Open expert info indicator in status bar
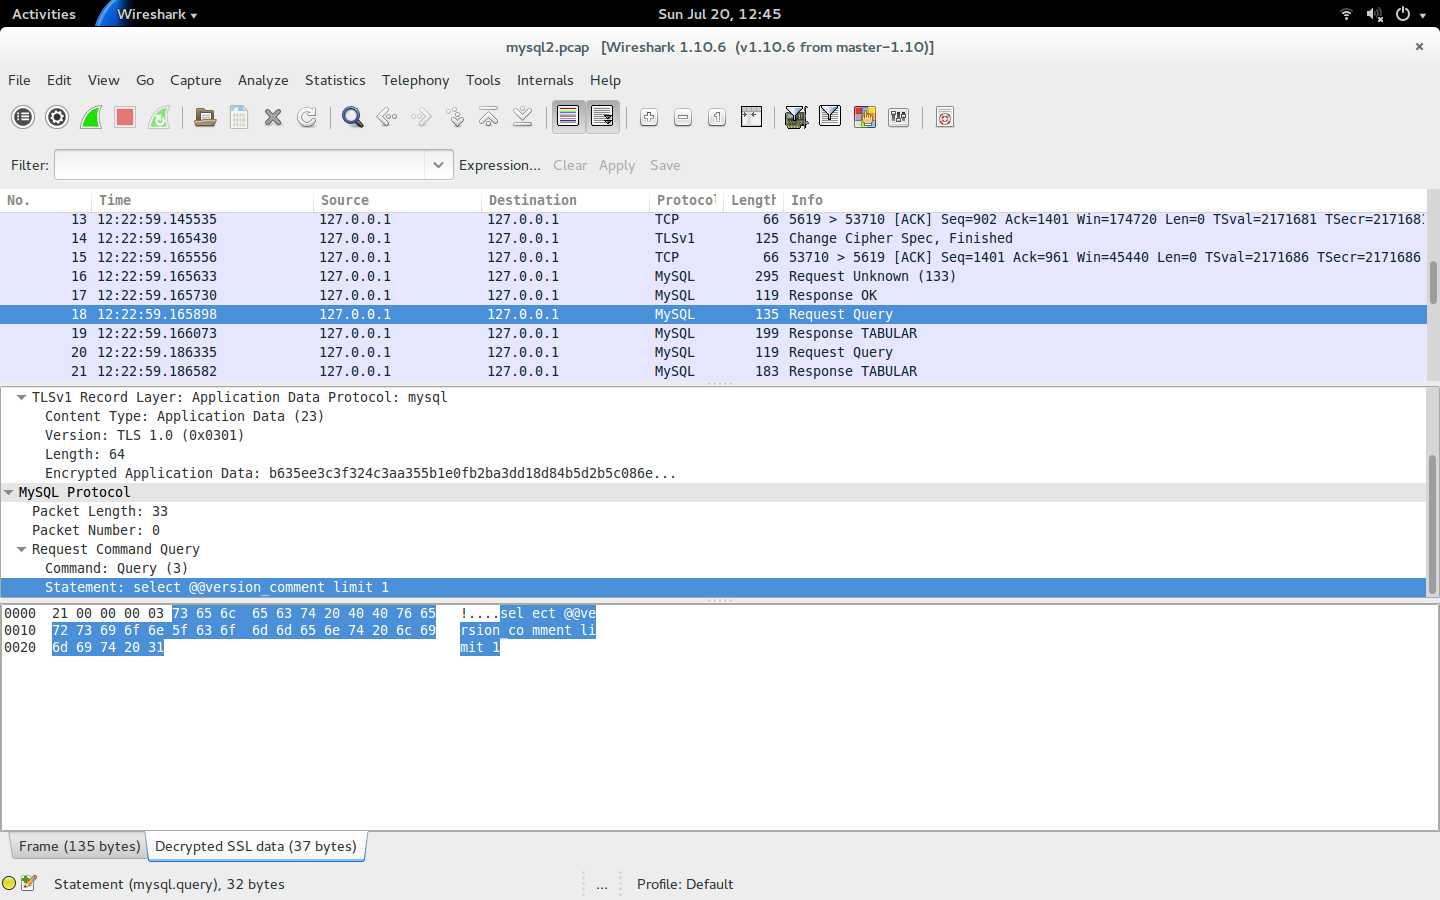1440x900 pixels. coord(9,883)
